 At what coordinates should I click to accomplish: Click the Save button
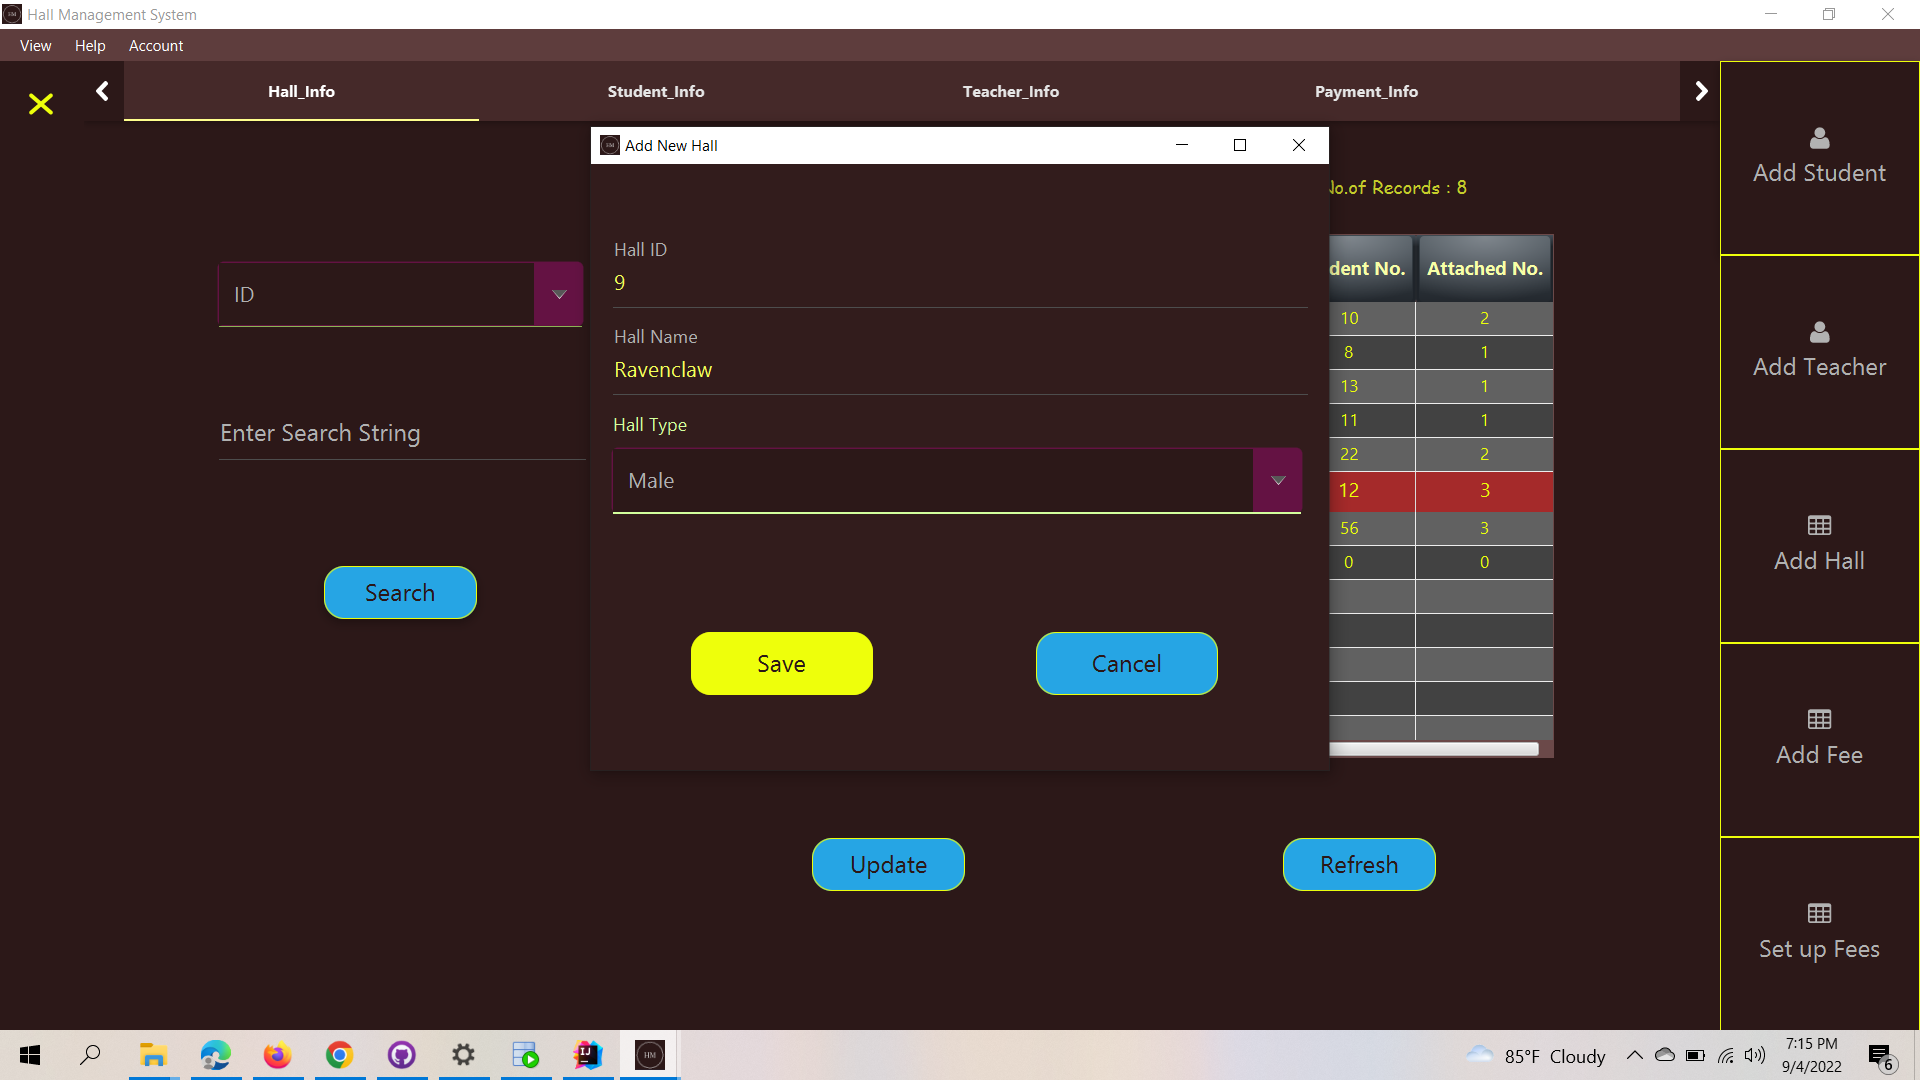pyautogui.click(x=781, y=663)
